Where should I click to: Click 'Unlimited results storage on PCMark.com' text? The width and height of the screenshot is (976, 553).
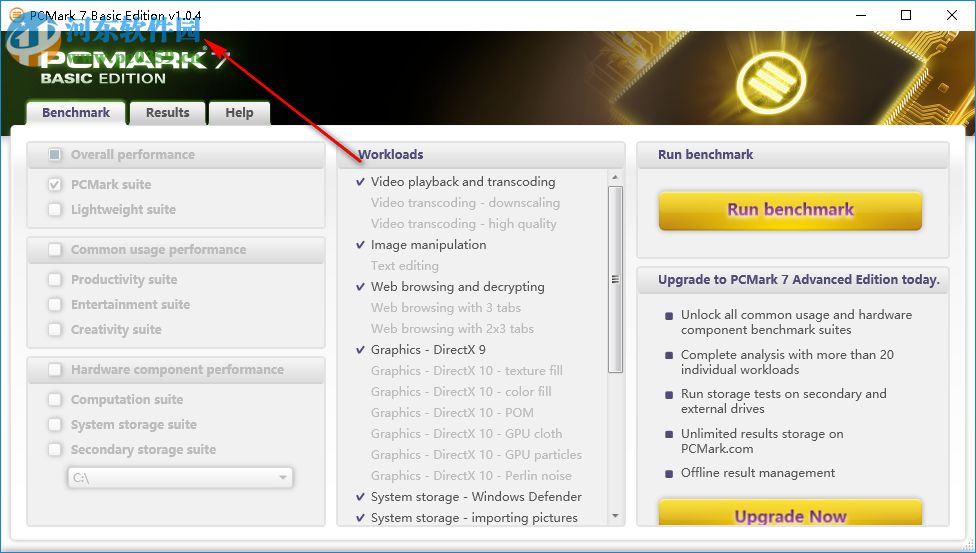(762, 441)
